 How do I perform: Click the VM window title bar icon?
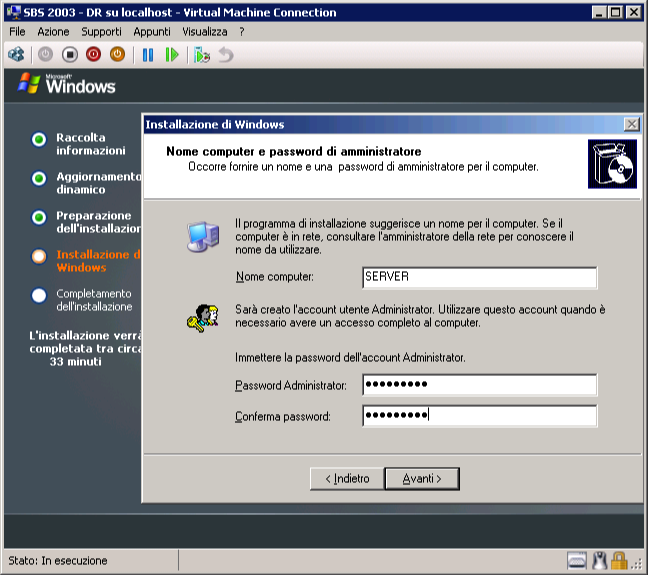[14, 12]
